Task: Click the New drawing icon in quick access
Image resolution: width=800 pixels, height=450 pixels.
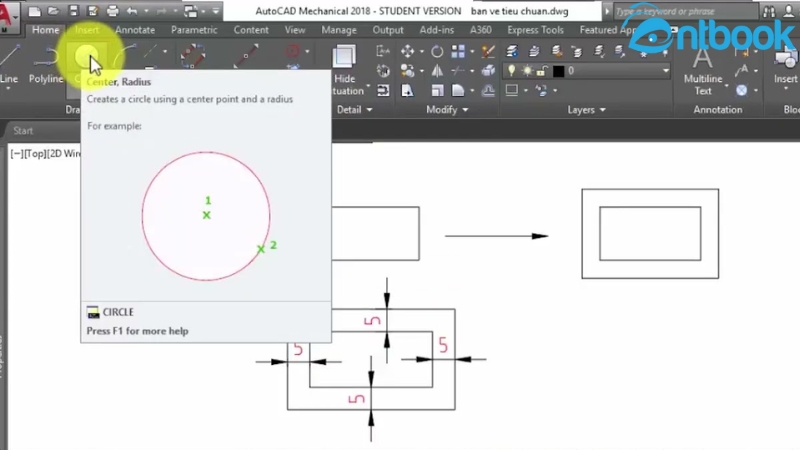Action: point(35,11)
